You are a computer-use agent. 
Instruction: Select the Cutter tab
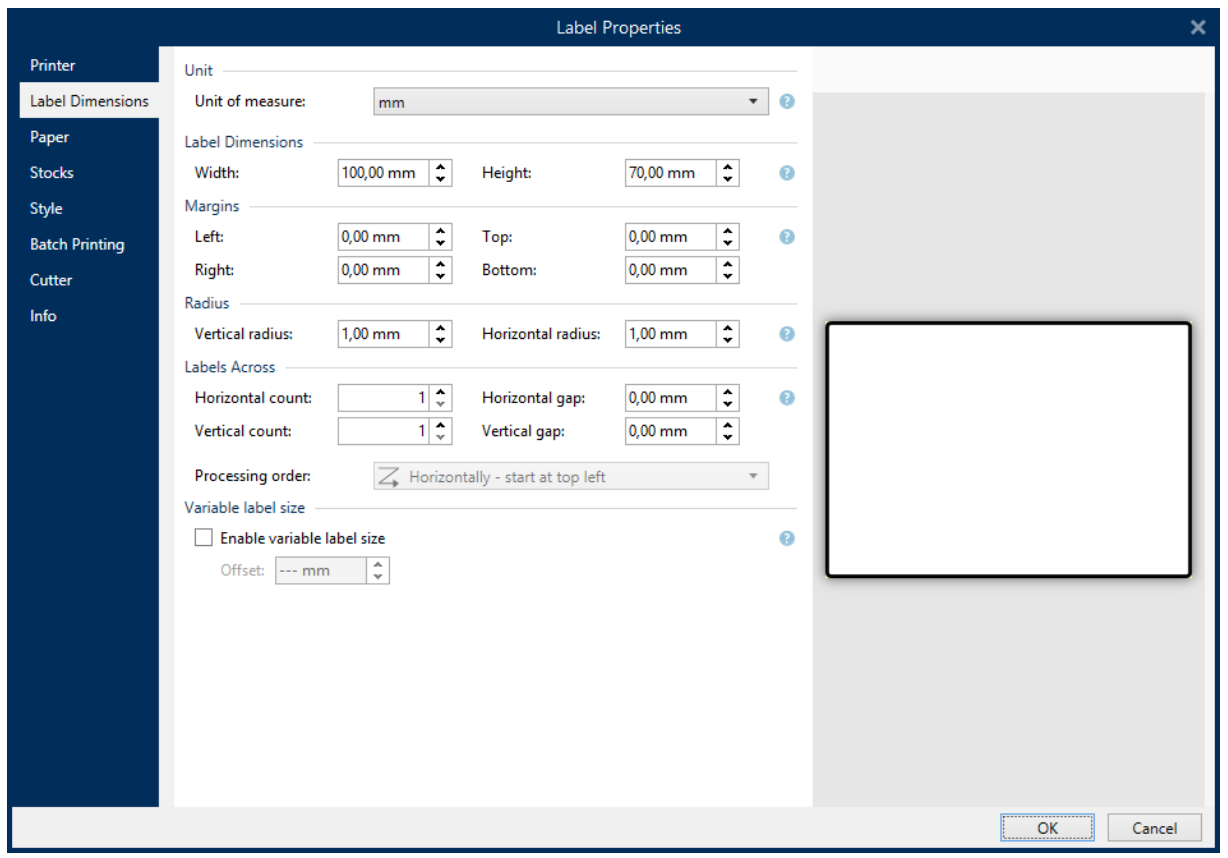pos(51,281)
